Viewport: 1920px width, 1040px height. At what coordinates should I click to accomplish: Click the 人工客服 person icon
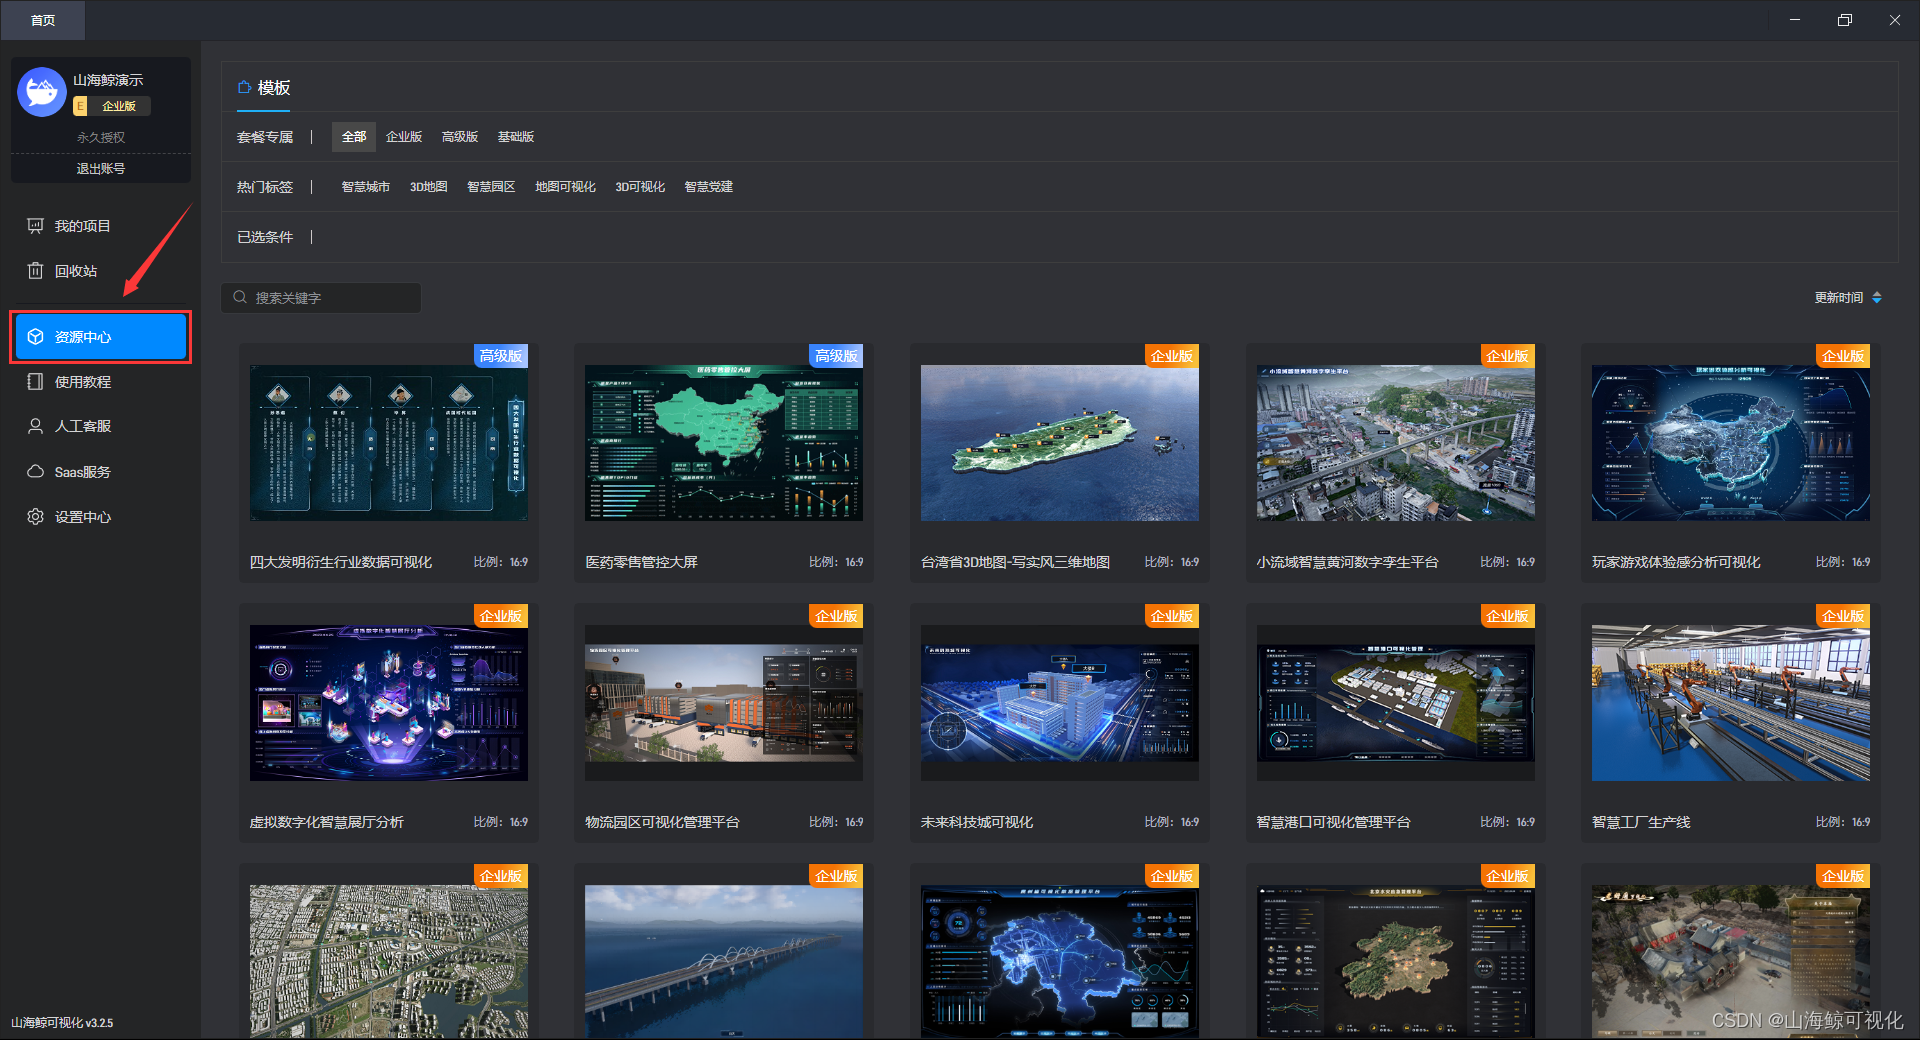[35, 426]
